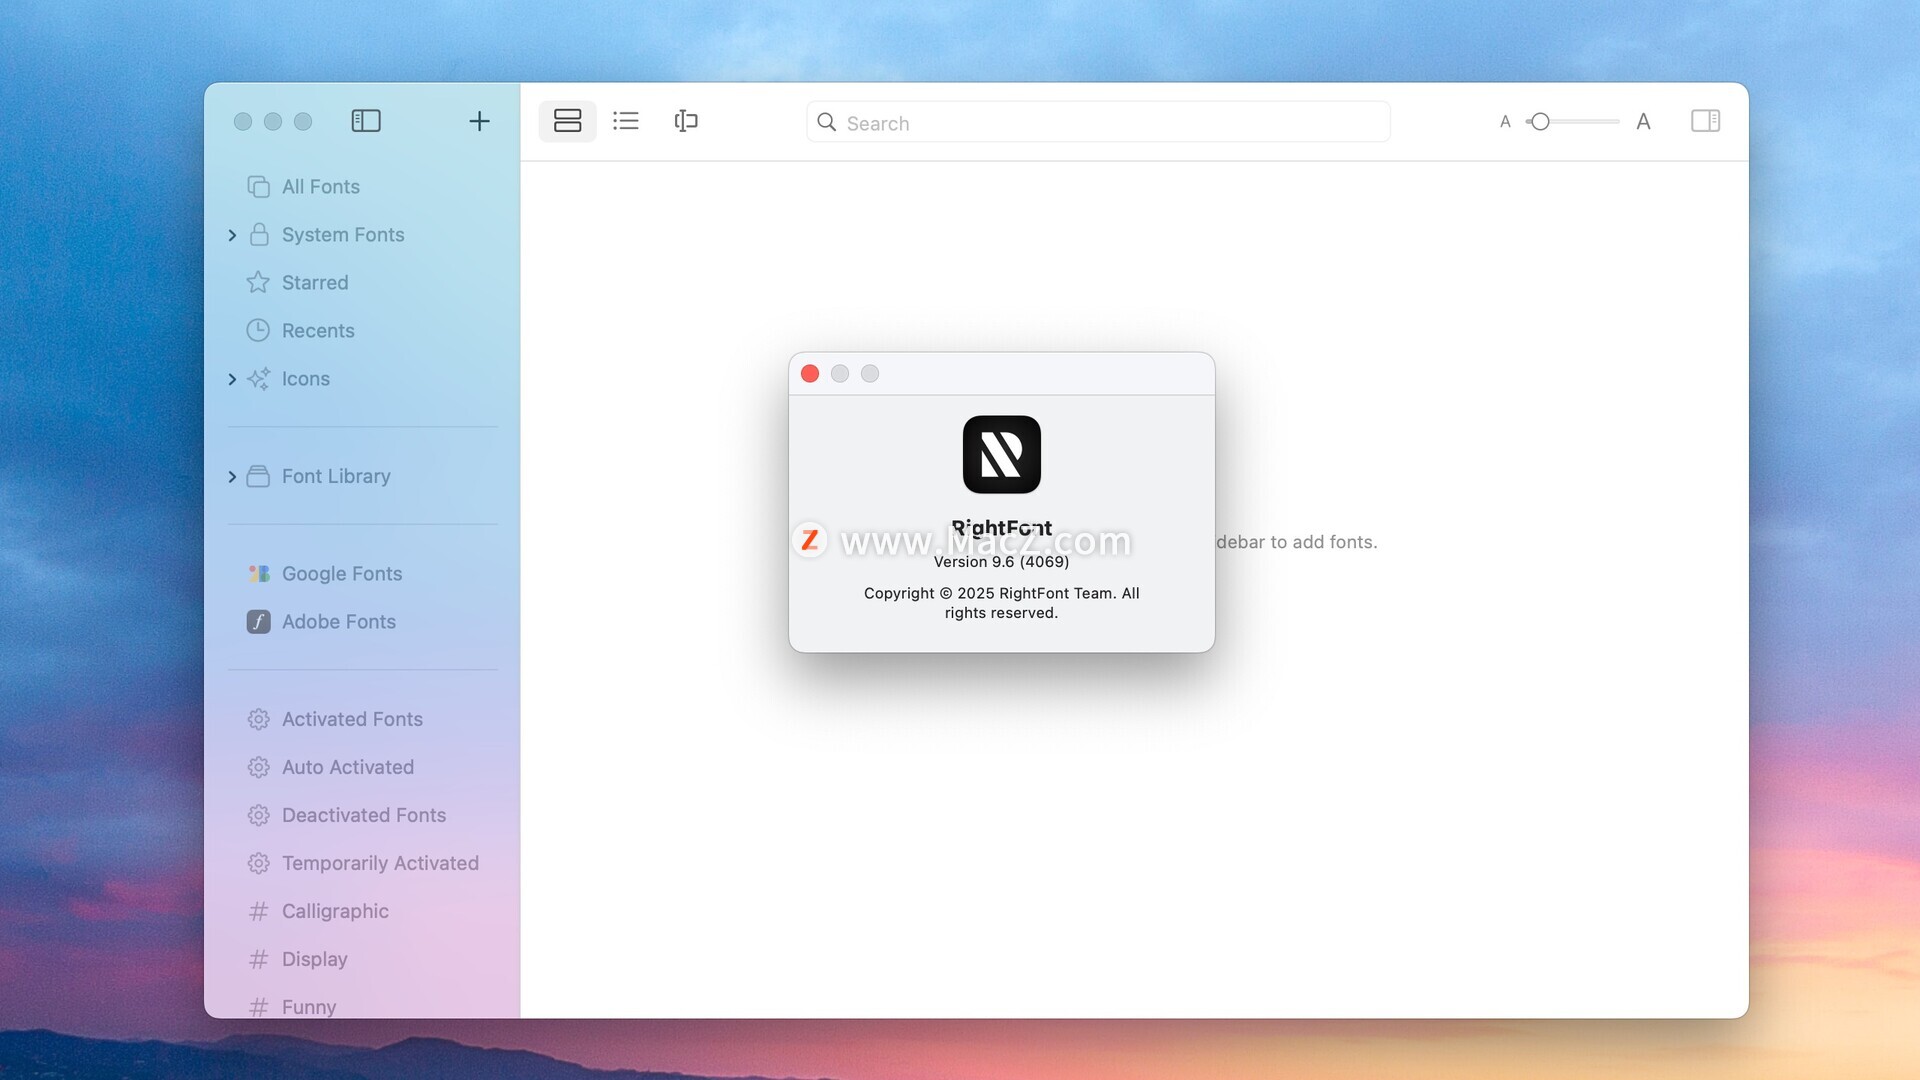Click the plus button to add fonts
The image size is (1920, 1080).
coord(479,121)
